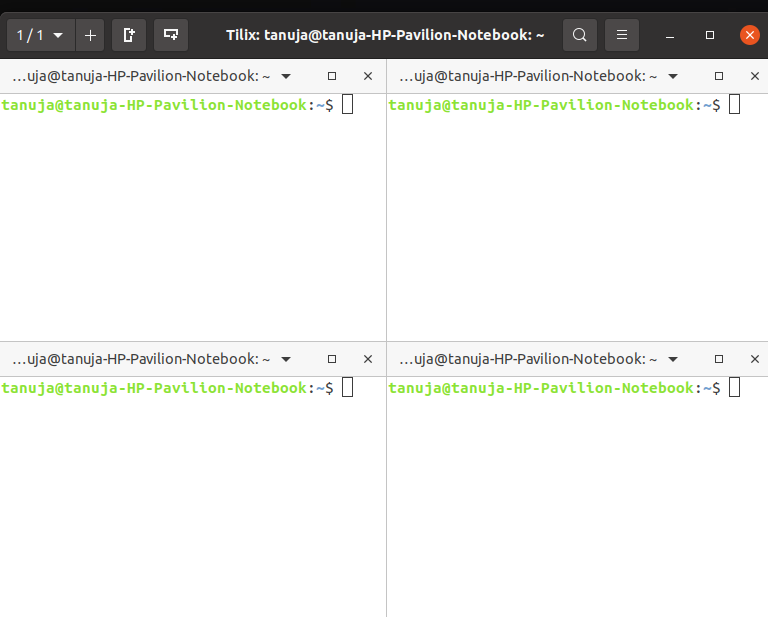Click the bottom-left terminal title label
The height and width of the screenshot is (617, 768).
click(141, 359)
